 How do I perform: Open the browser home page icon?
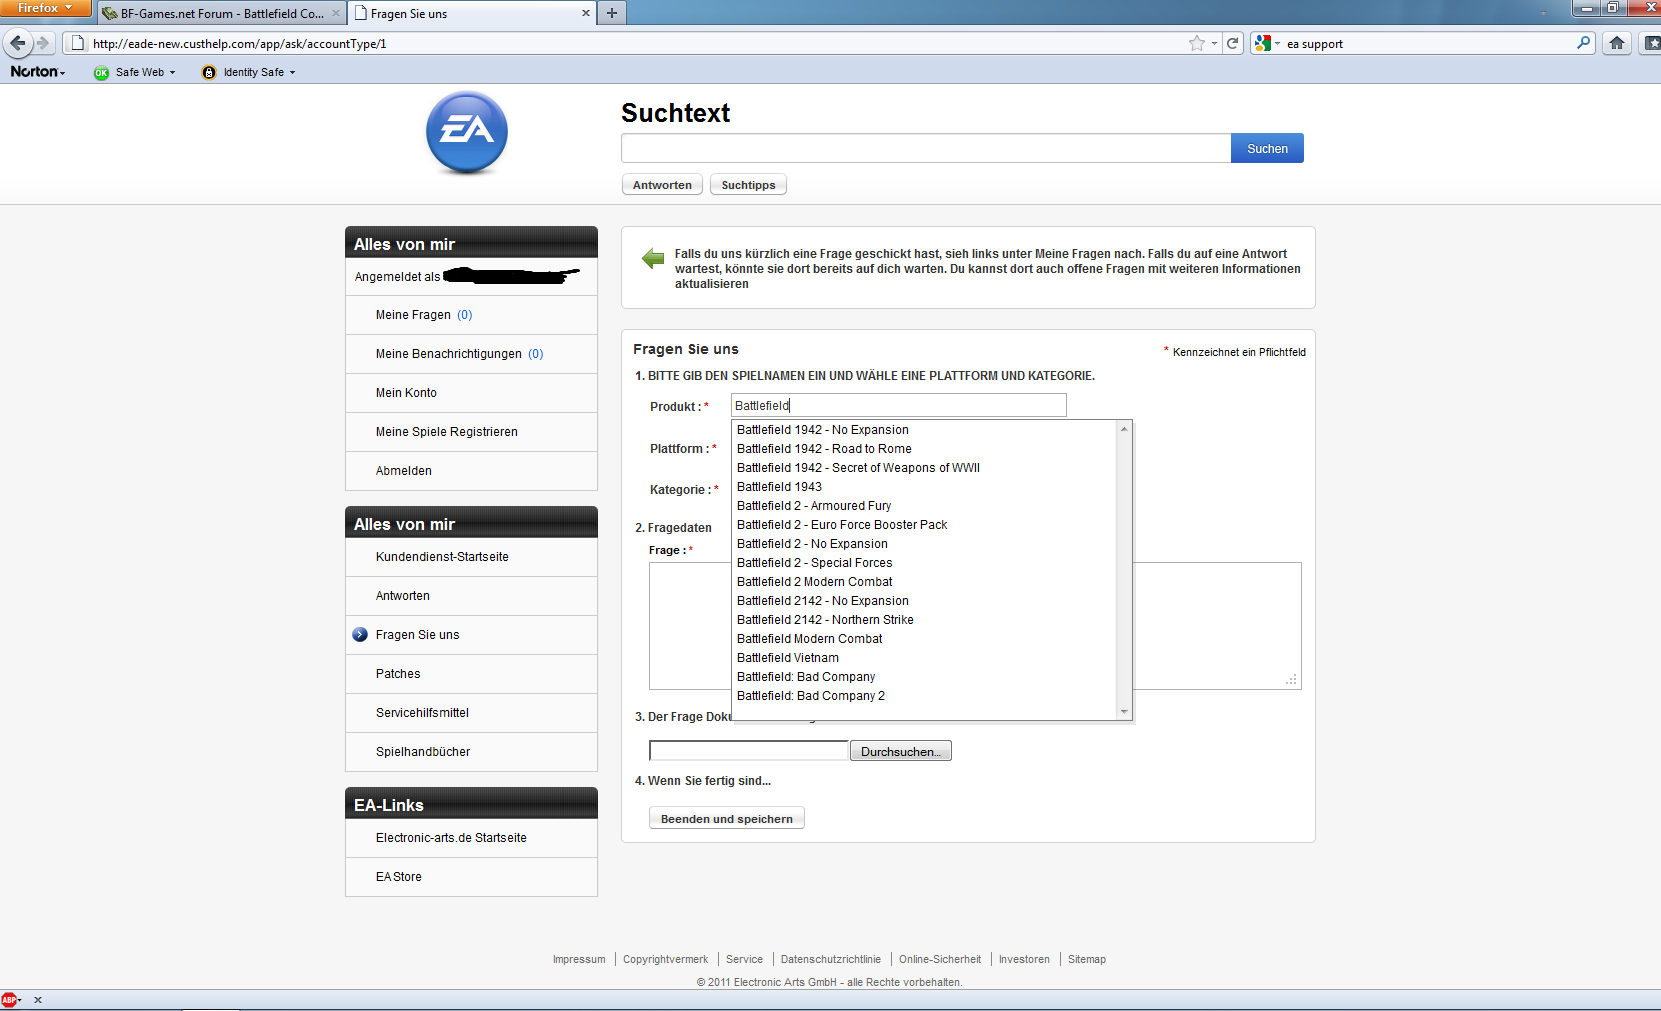1617,43
